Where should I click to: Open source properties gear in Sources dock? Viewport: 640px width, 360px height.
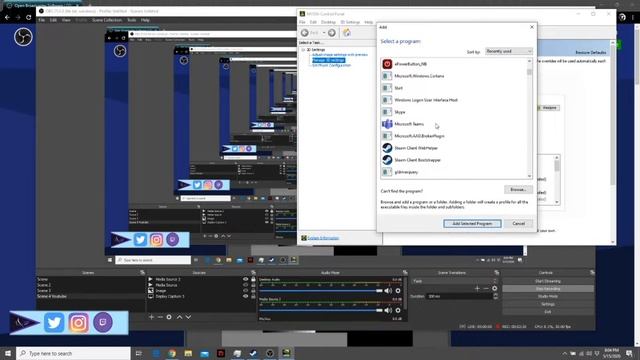tap(169, 317)
